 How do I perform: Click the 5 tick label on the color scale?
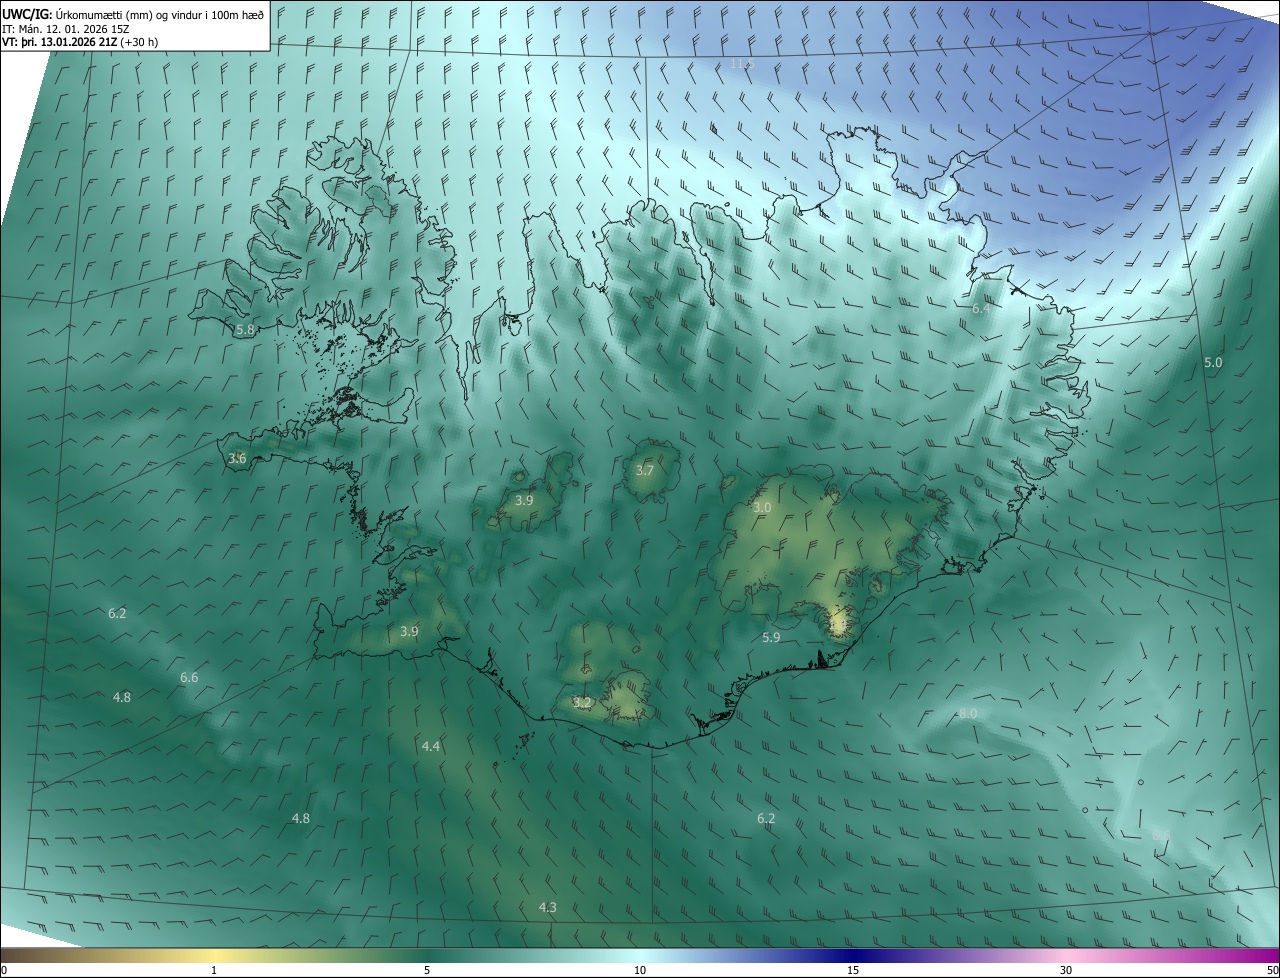(427, 970)
